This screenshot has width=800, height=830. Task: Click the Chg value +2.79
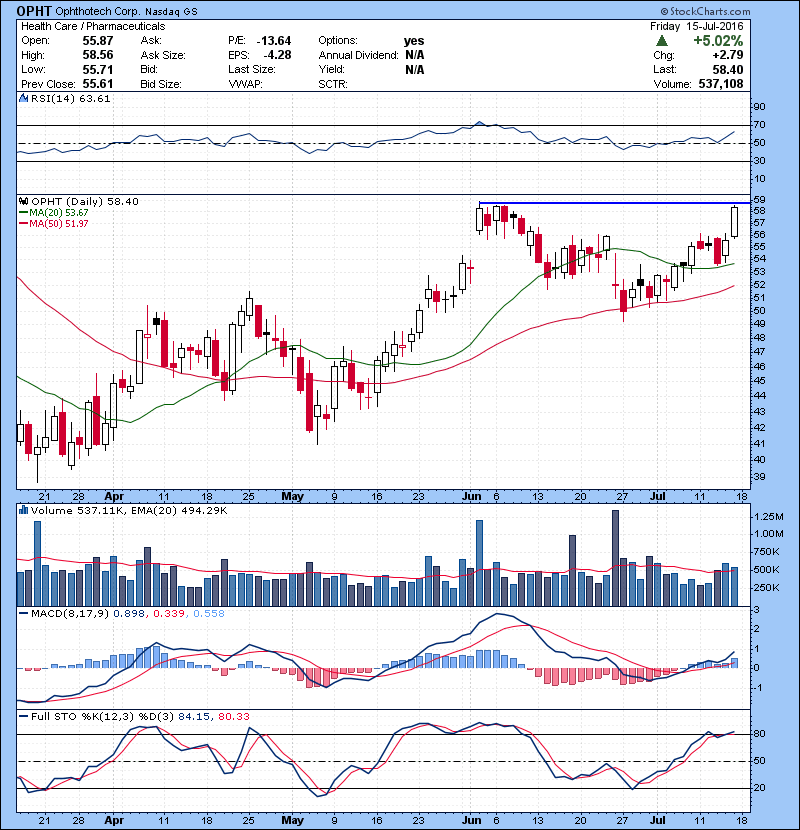[727, 55]
